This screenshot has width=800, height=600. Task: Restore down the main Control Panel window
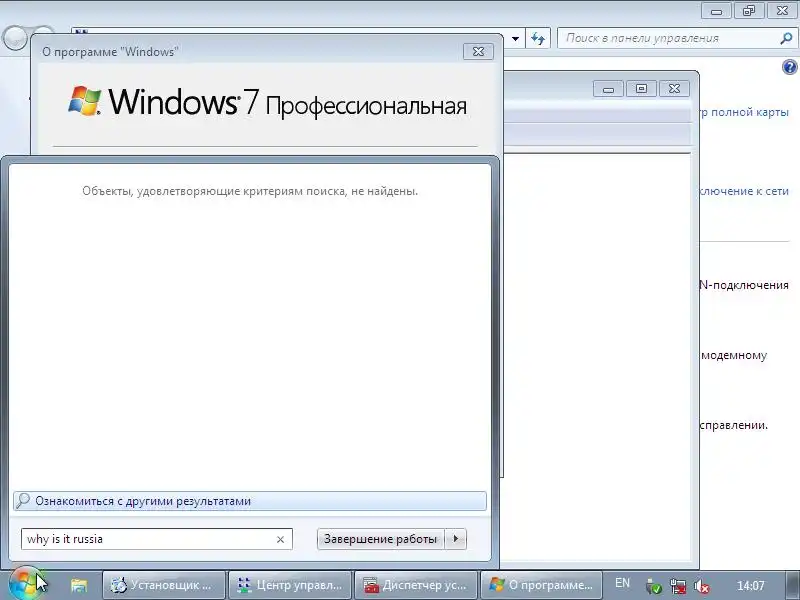tap(748, 10)
